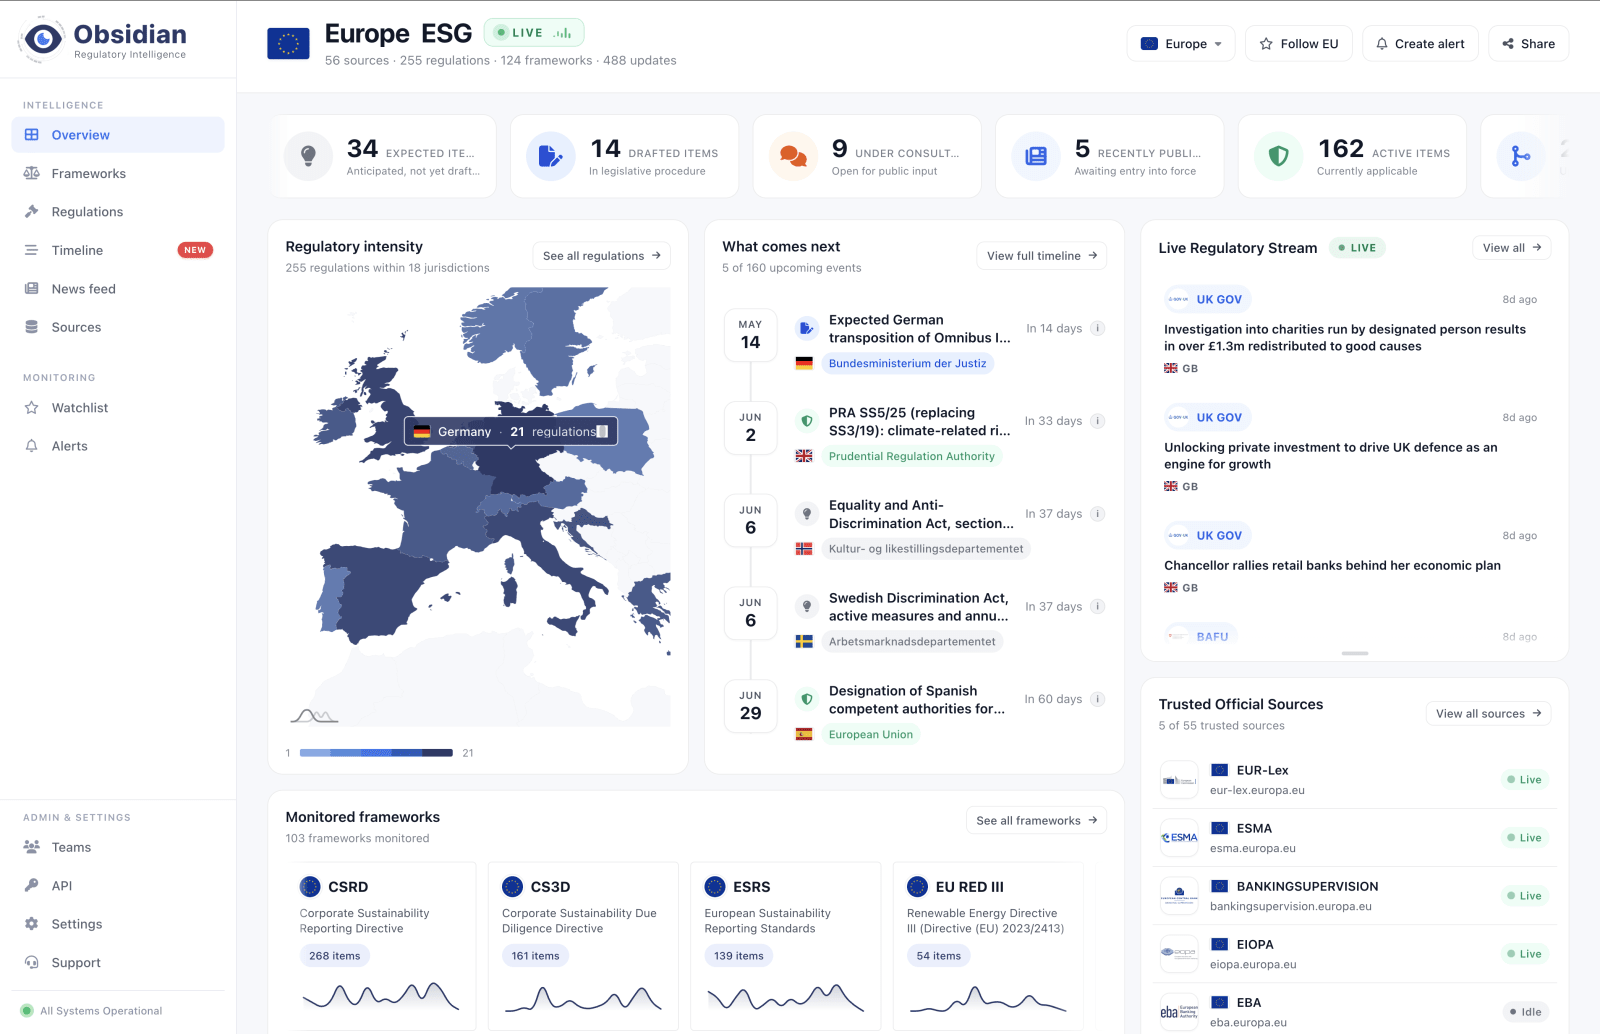Click the map intensity legend gradient bar
Viewport: 1600px width, 1034px height.
coord(376,753)
